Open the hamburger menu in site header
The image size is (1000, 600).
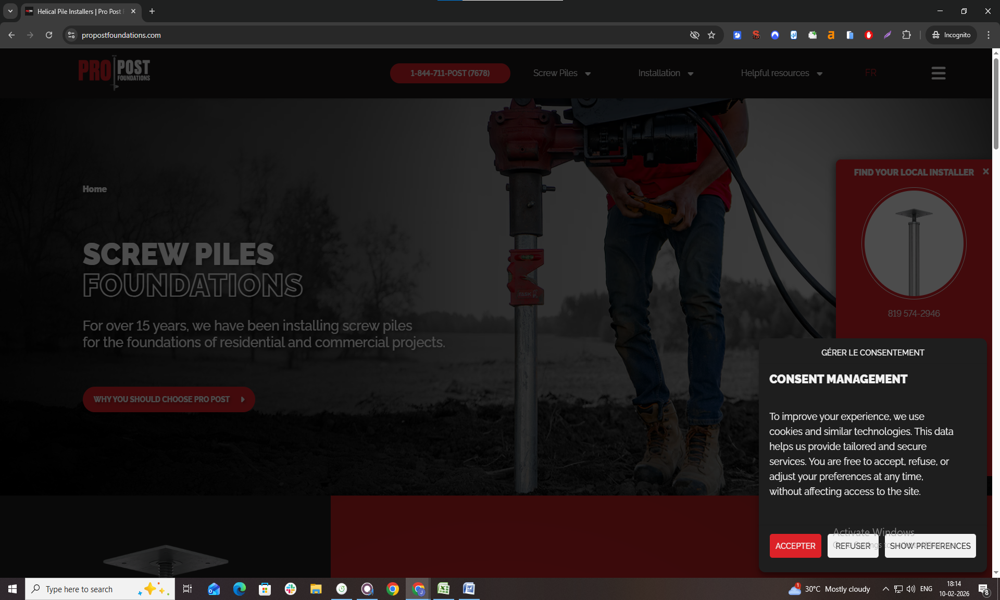tap(938, 73)
